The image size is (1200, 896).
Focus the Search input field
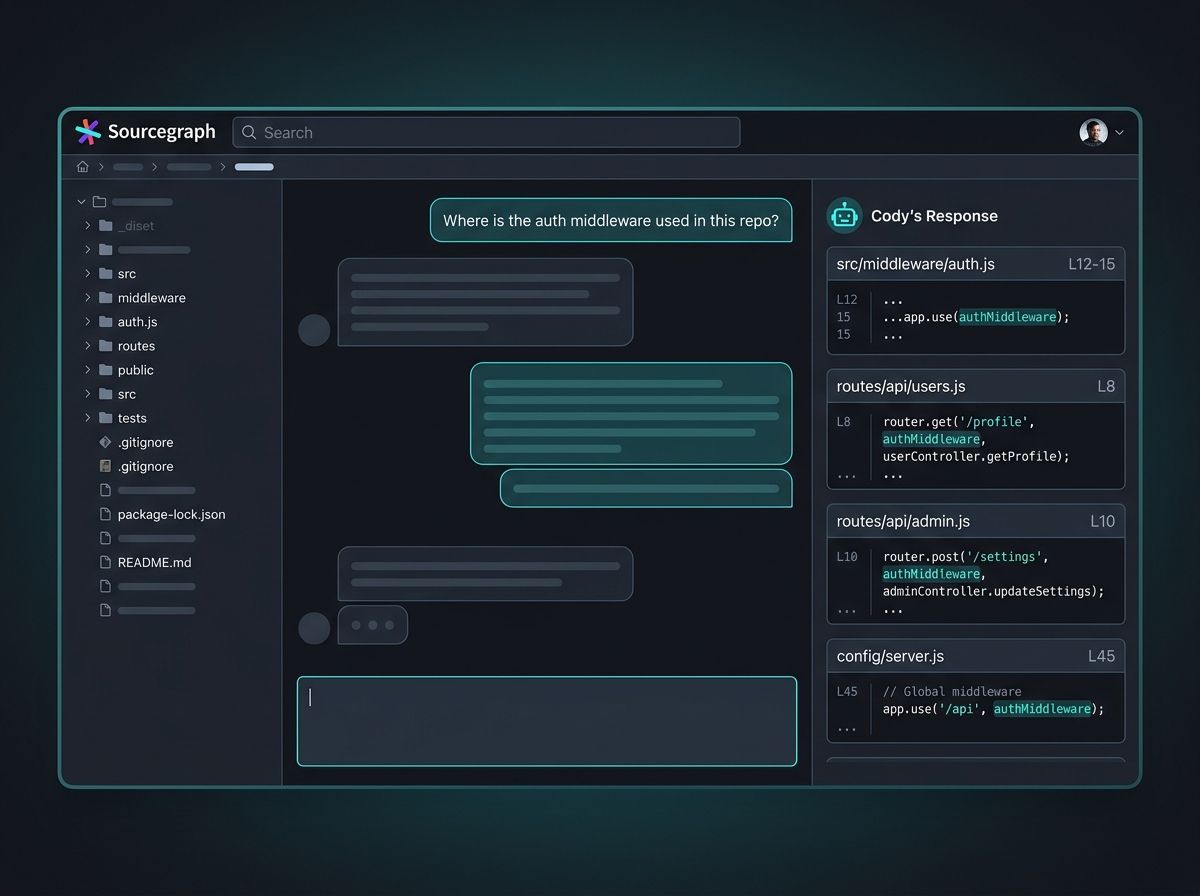(x=486, y=132)
